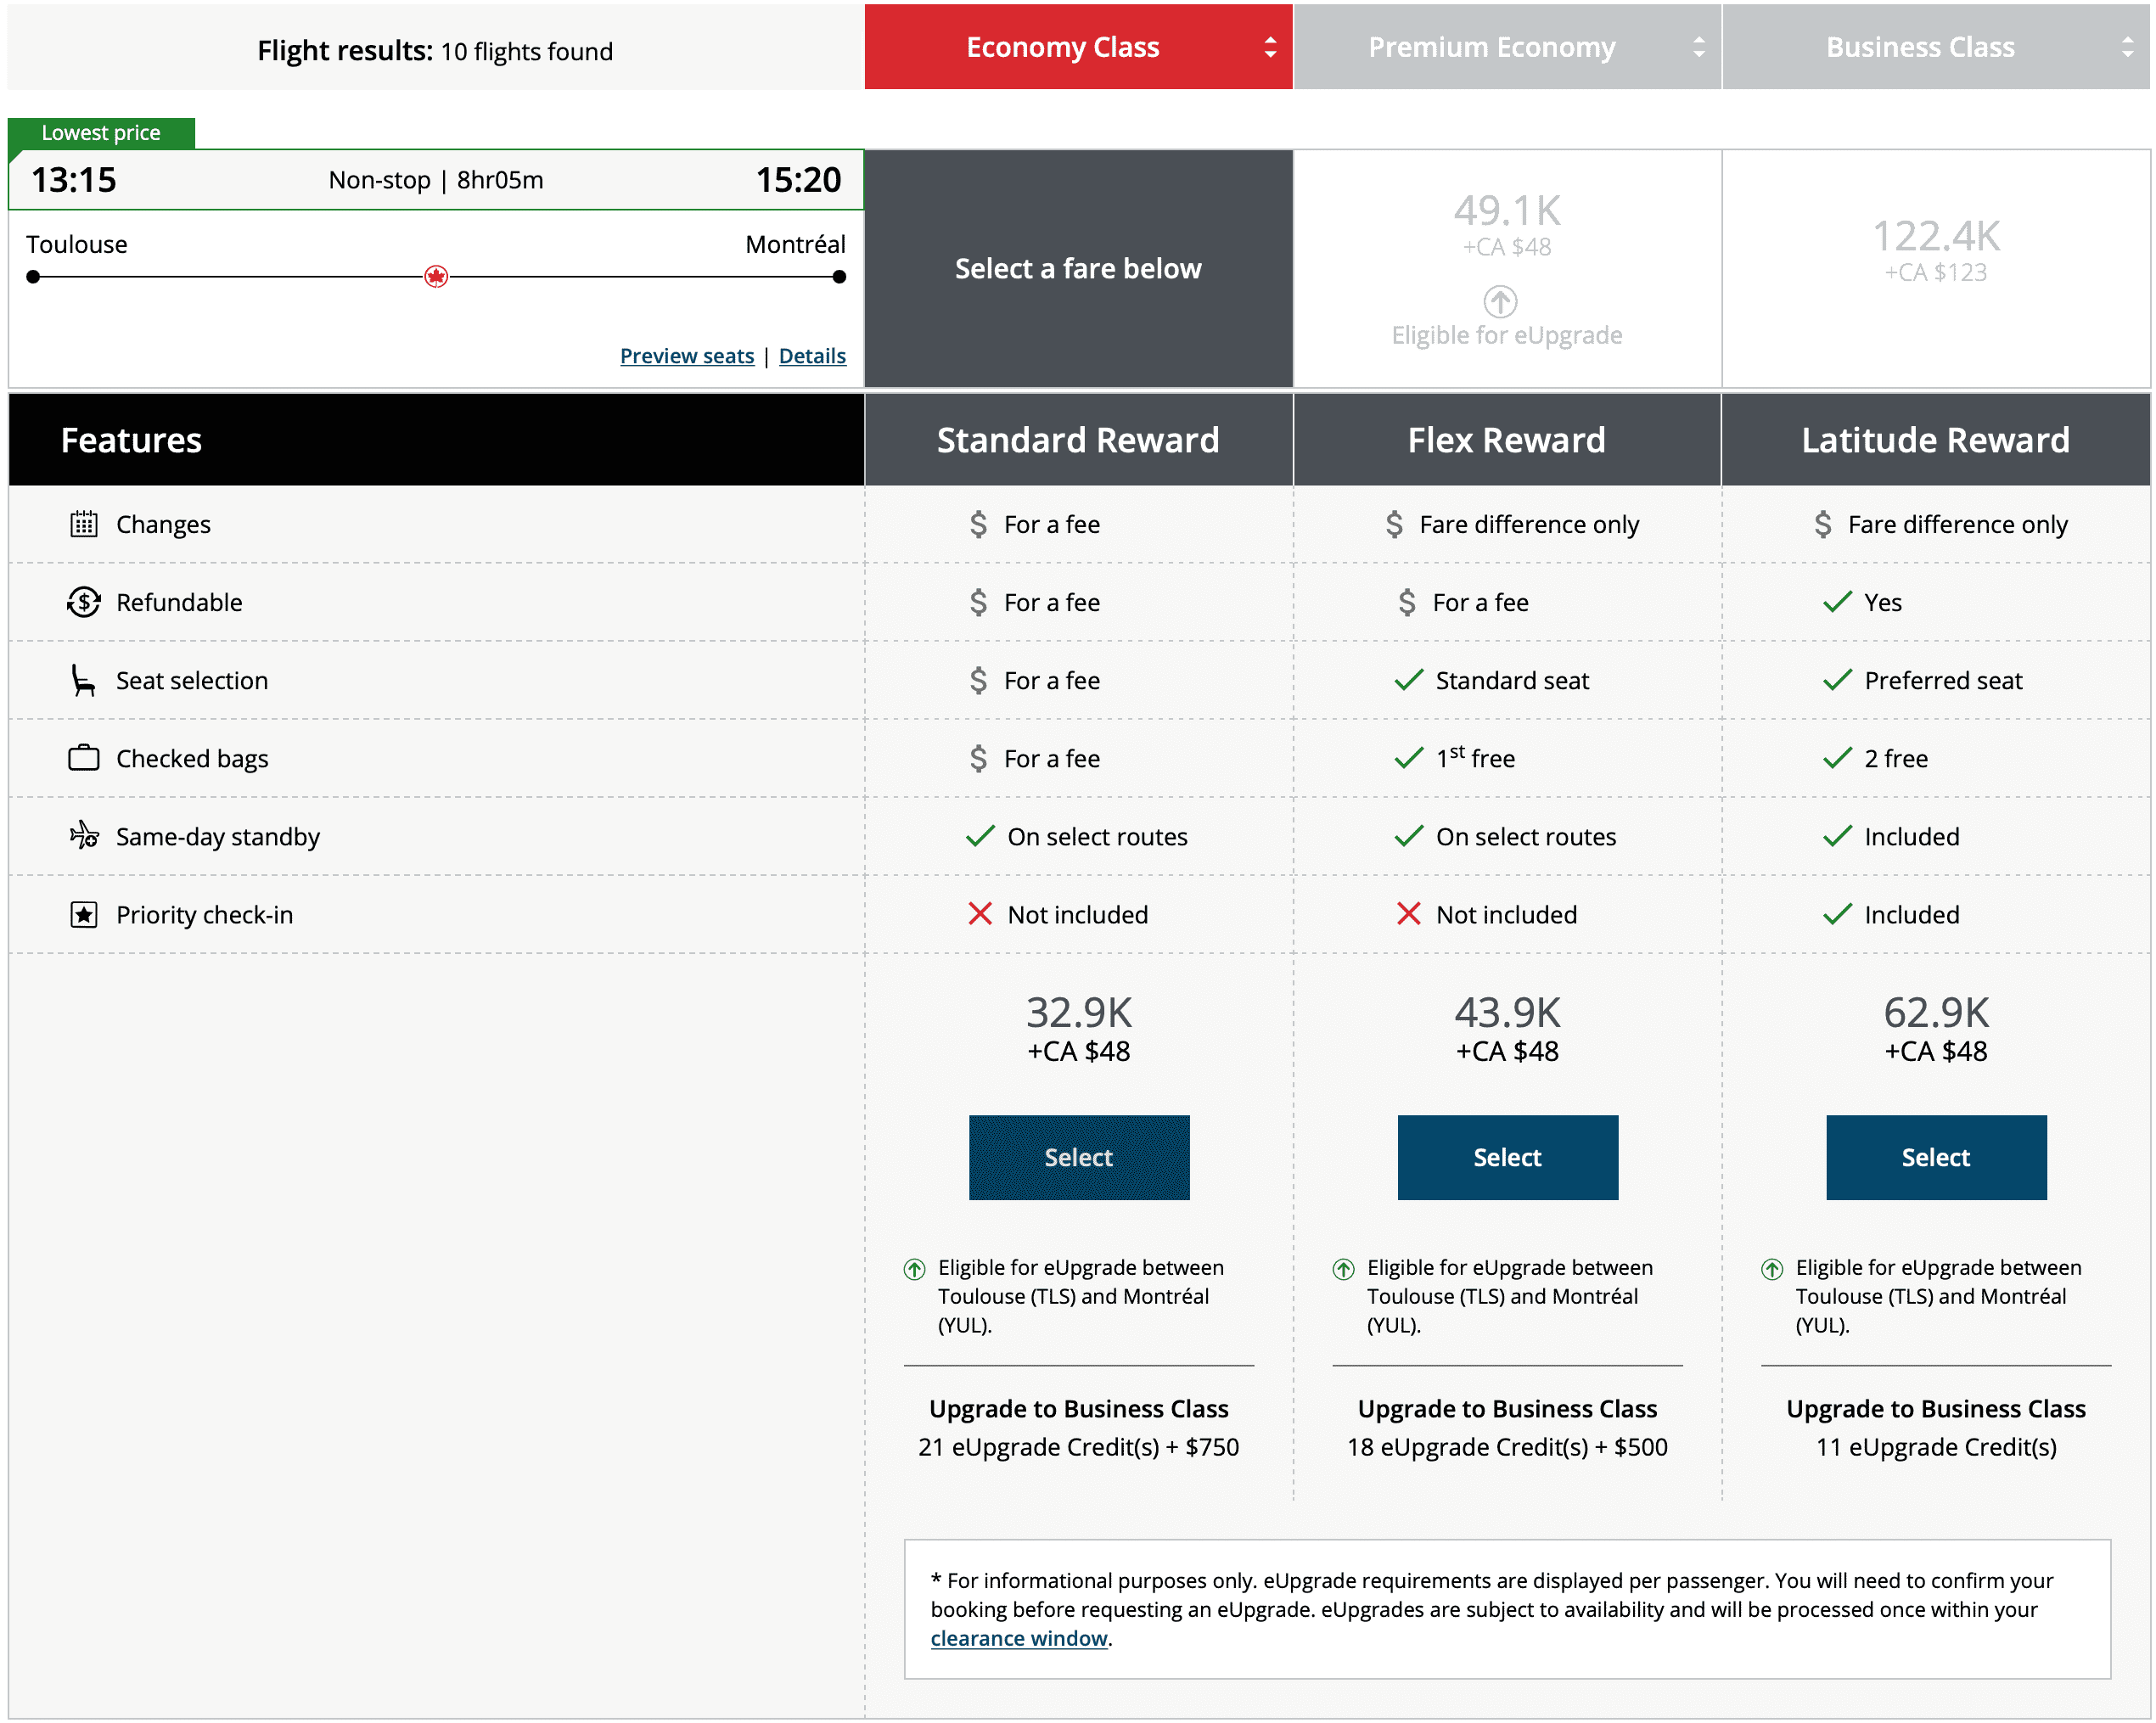Click the Checked bags suitcase icon
The image size is (2156, 1723).
click(84, 758)
